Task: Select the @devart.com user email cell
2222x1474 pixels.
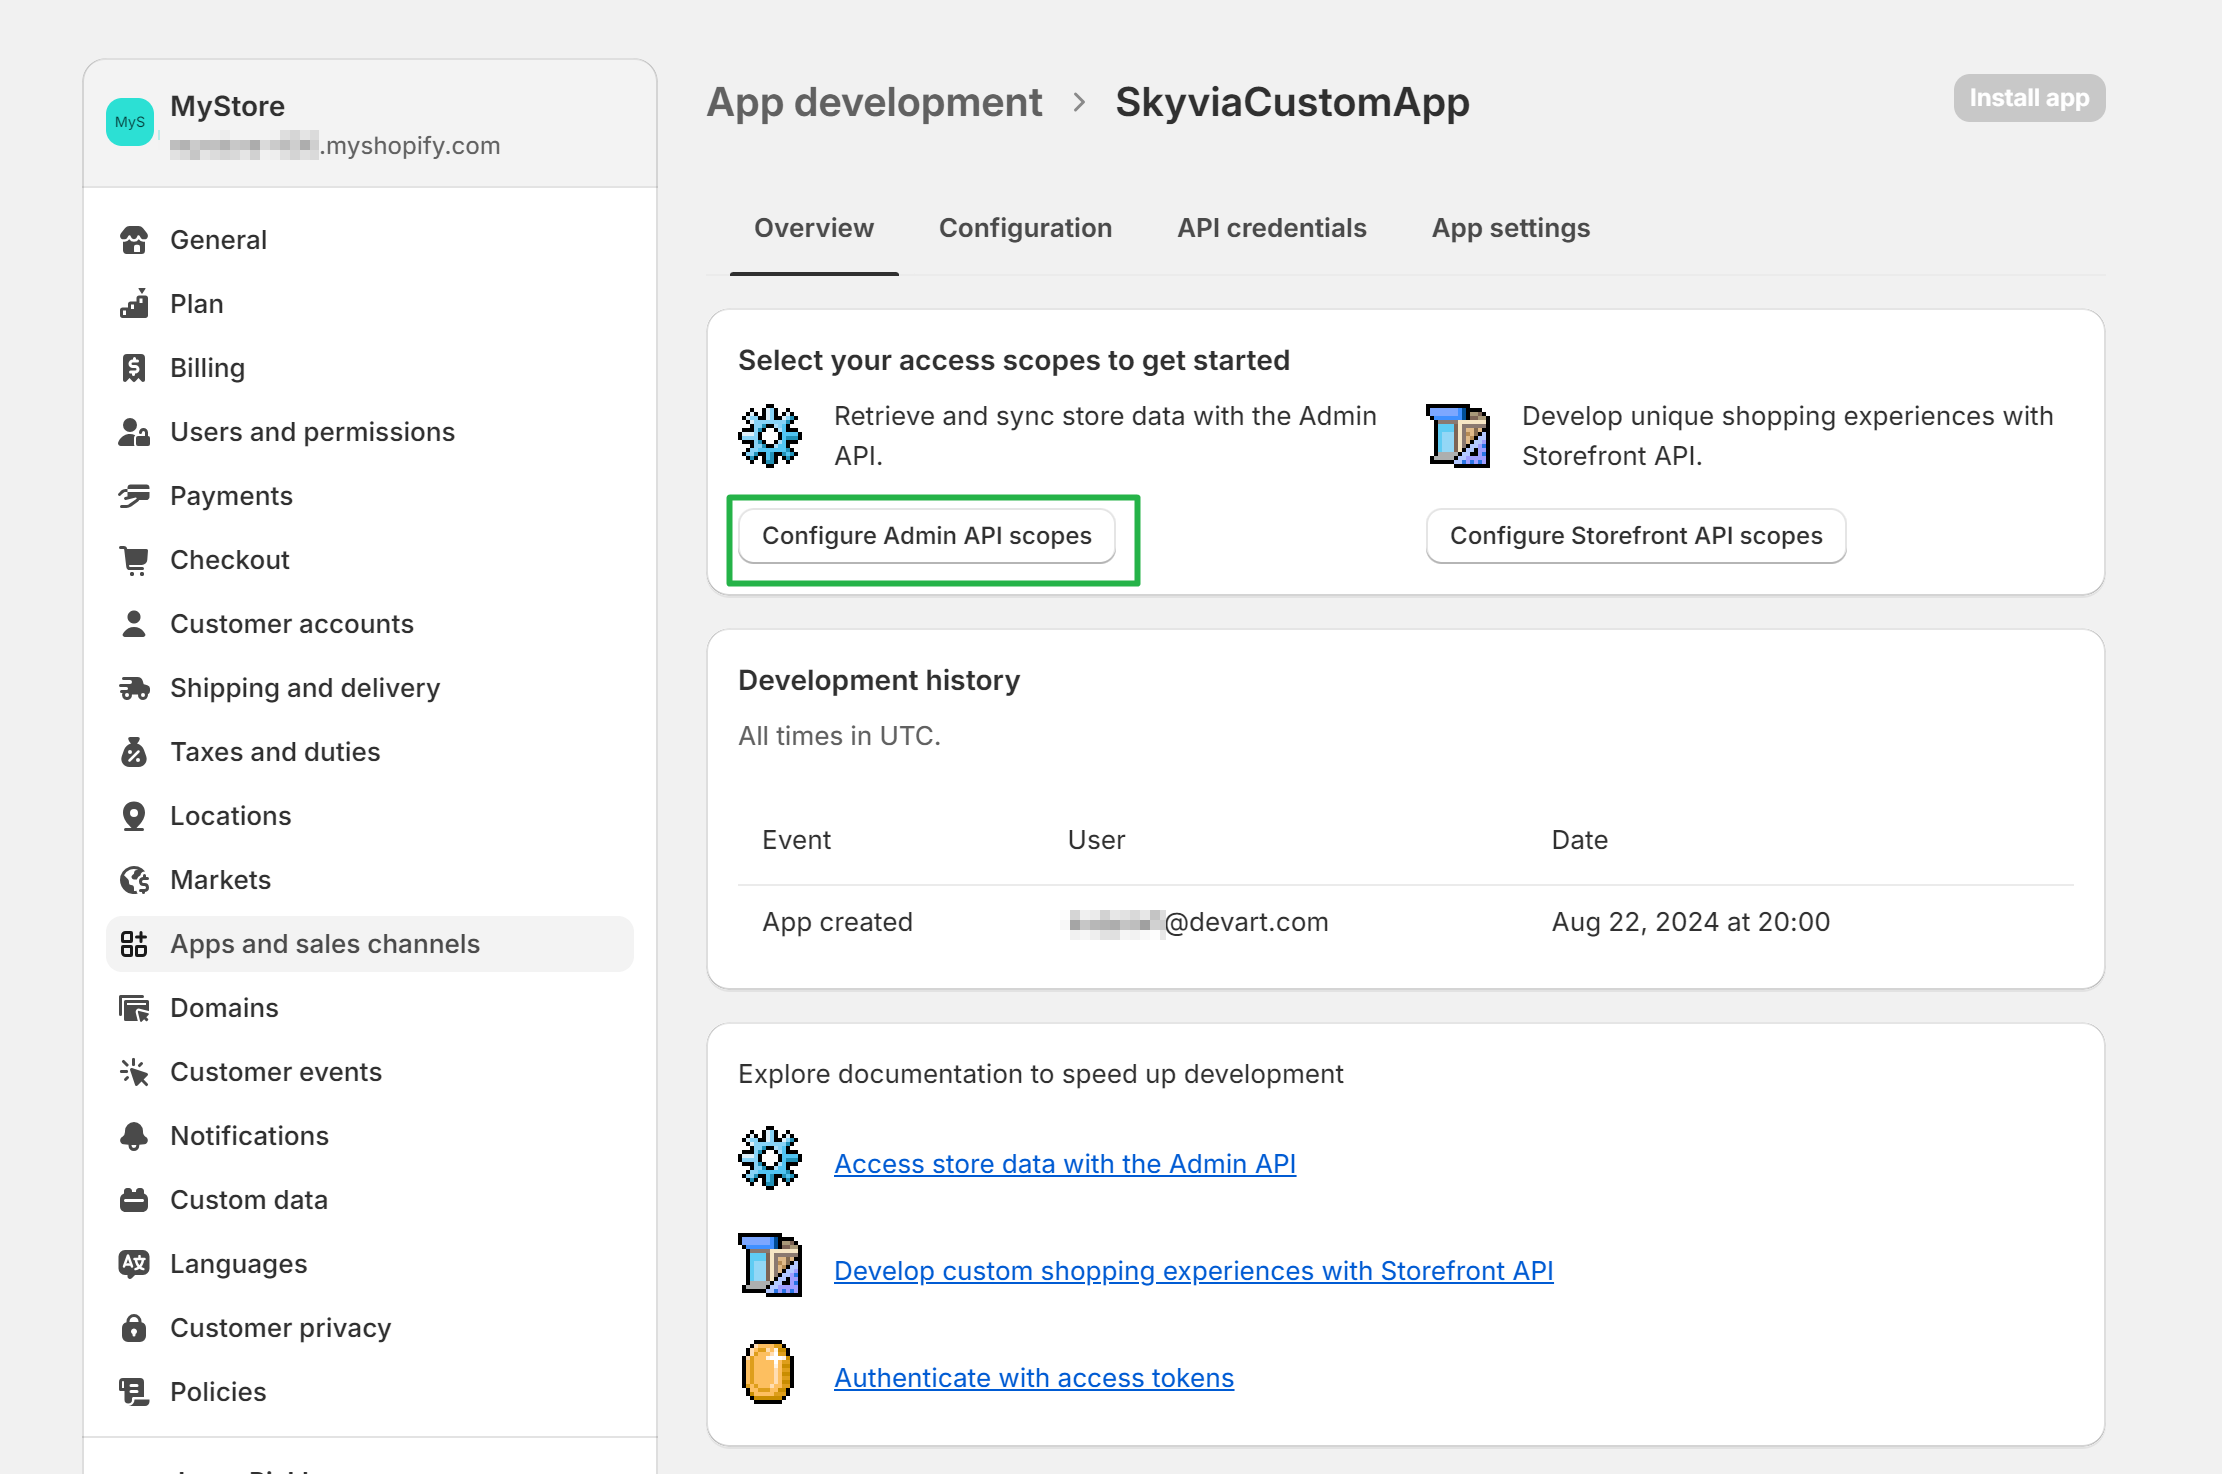Action: point(1198,922)
